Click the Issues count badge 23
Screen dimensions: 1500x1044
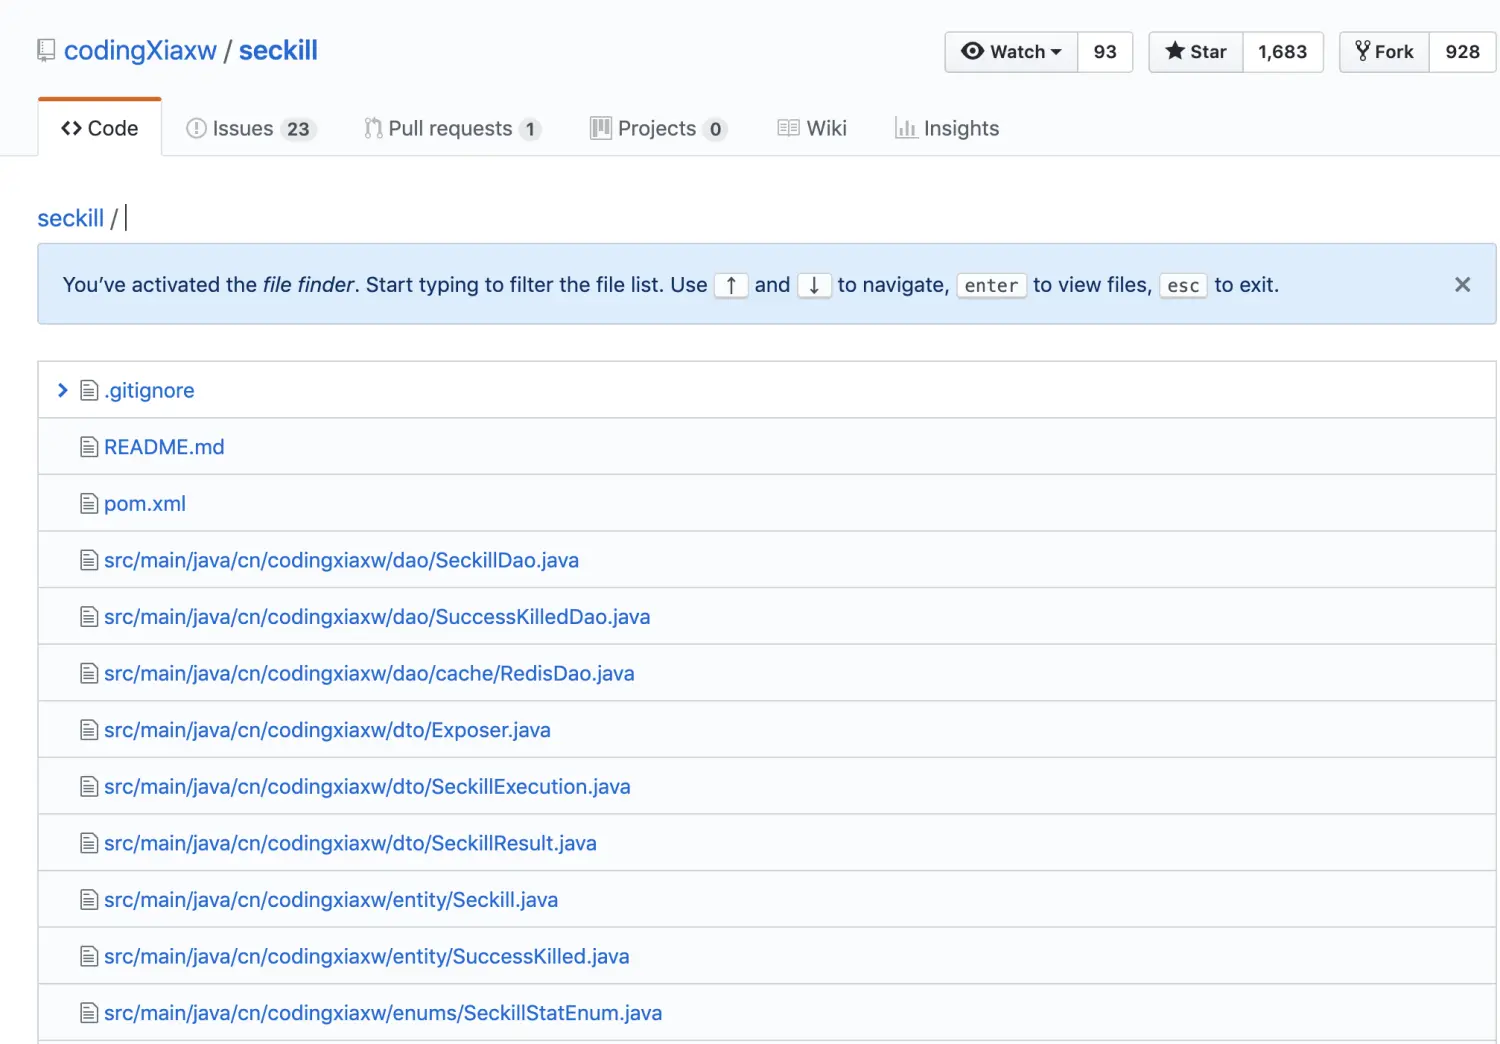click(298, 129)
